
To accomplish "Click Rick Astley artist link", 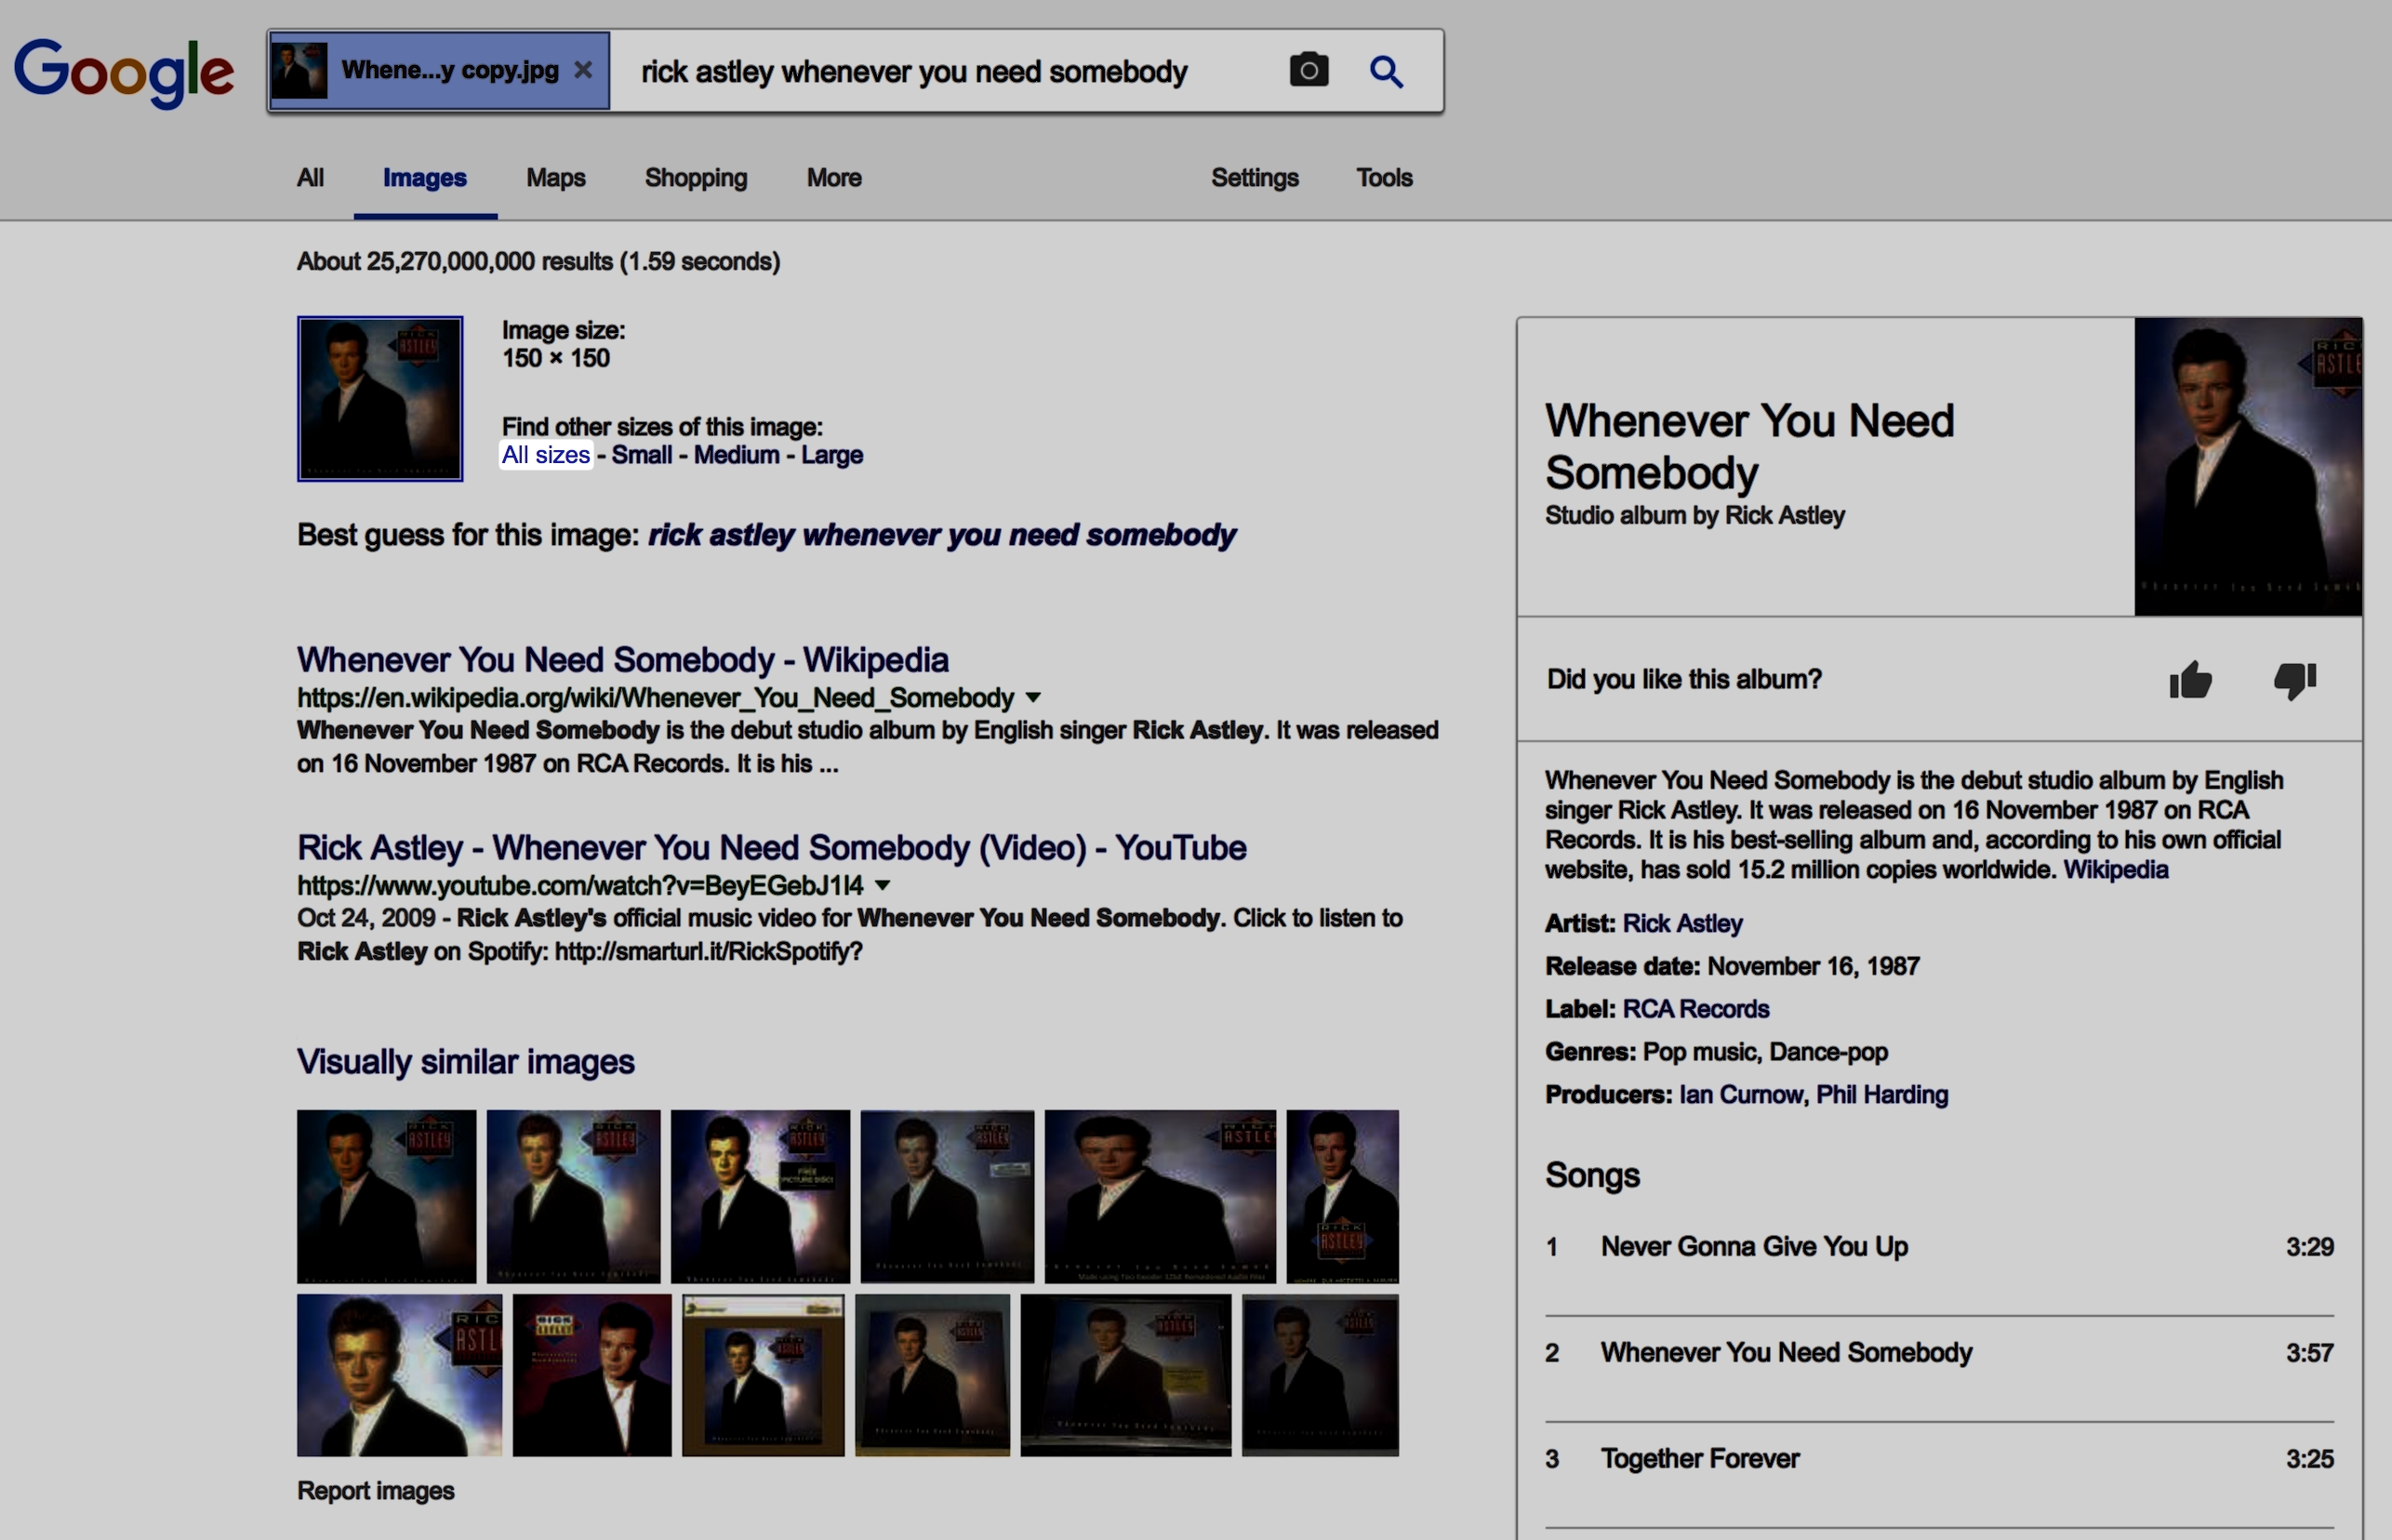I will point(1682,923).
